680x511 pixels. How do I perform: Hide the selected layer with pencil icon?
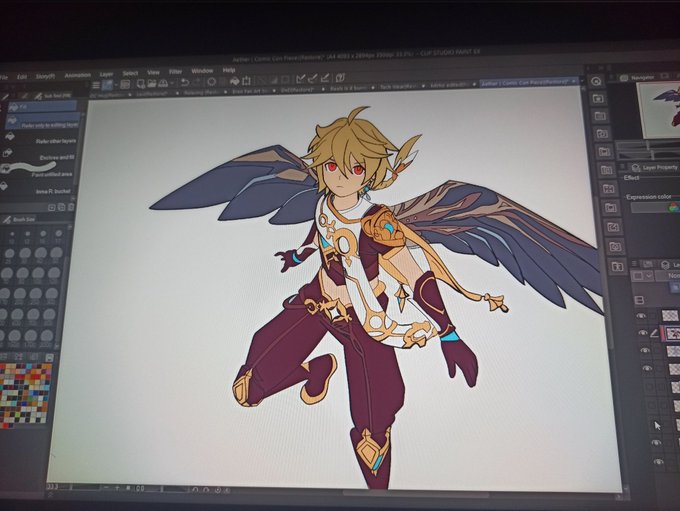[x=643, y=333]
